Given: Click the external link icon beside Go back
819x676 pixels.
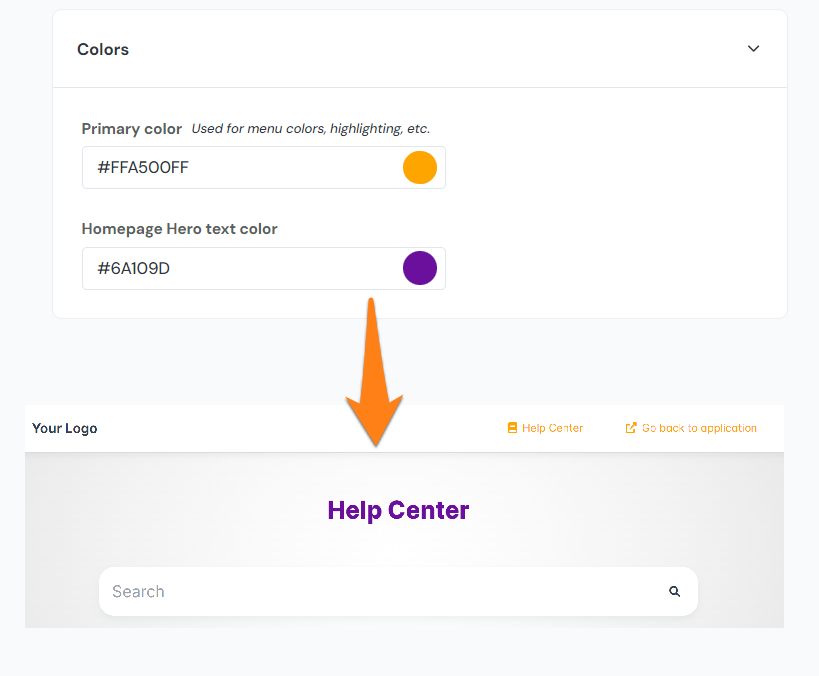Looking at the screenshot, I should [x=631, y=427].
